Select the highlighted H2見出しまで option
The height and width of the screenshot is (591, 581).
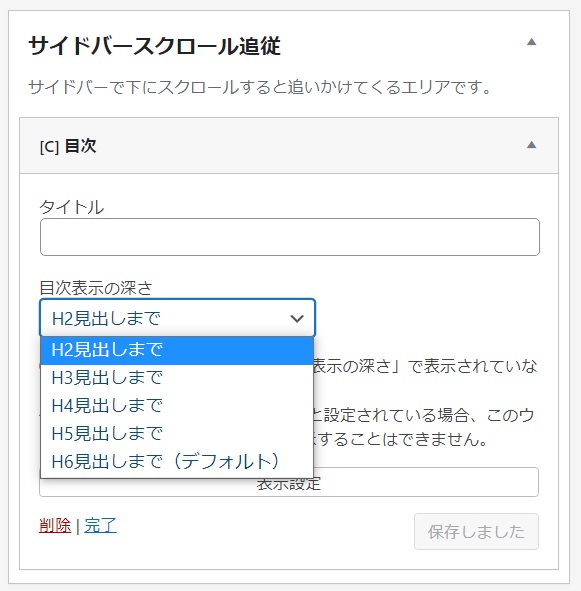coord(177,350)
